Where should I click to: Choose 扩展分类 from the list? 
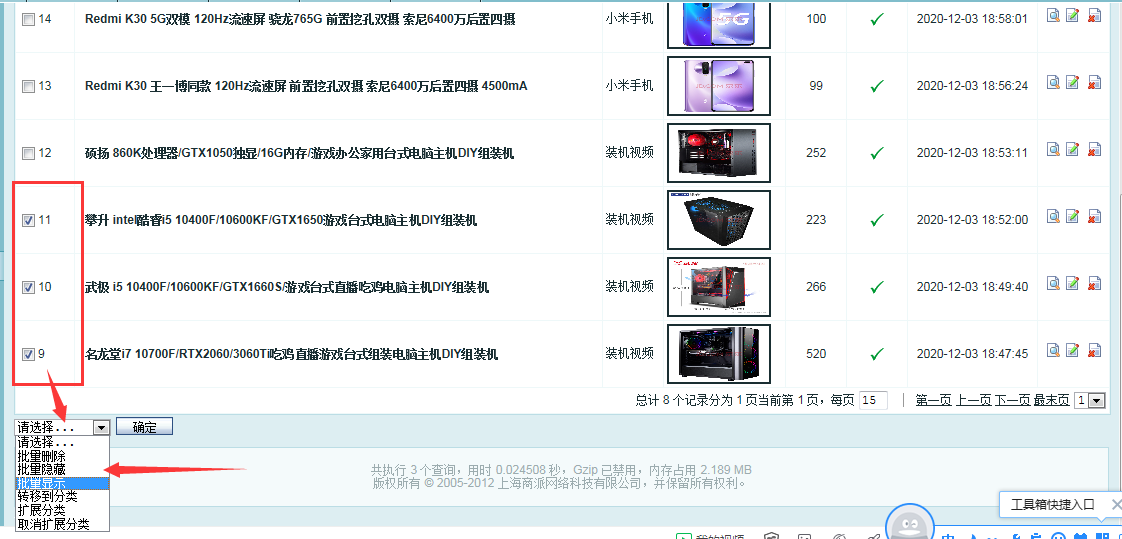point(62,510)
